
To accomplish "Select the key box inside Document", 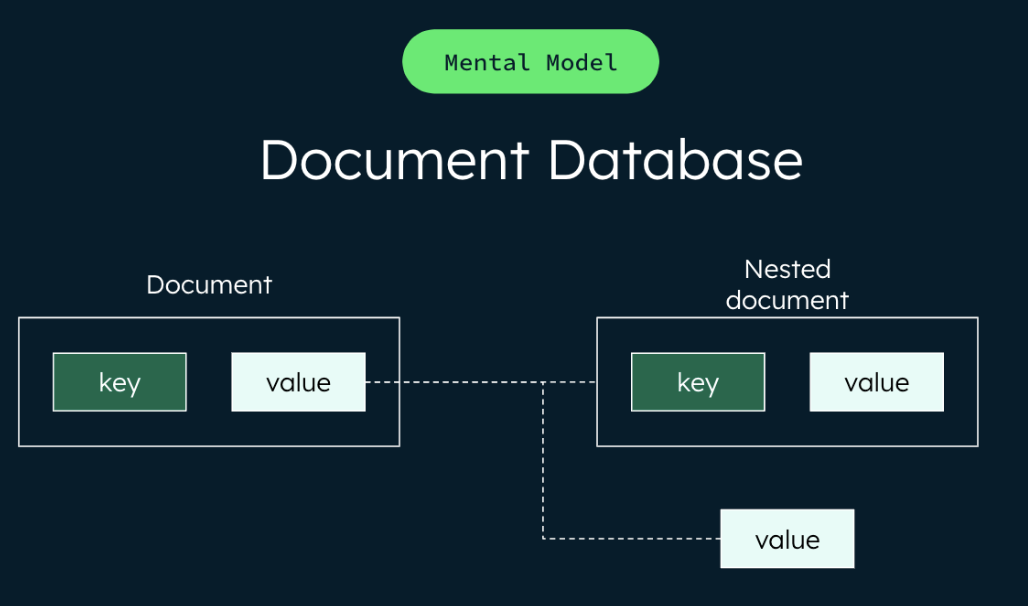I will pos(119,382).
